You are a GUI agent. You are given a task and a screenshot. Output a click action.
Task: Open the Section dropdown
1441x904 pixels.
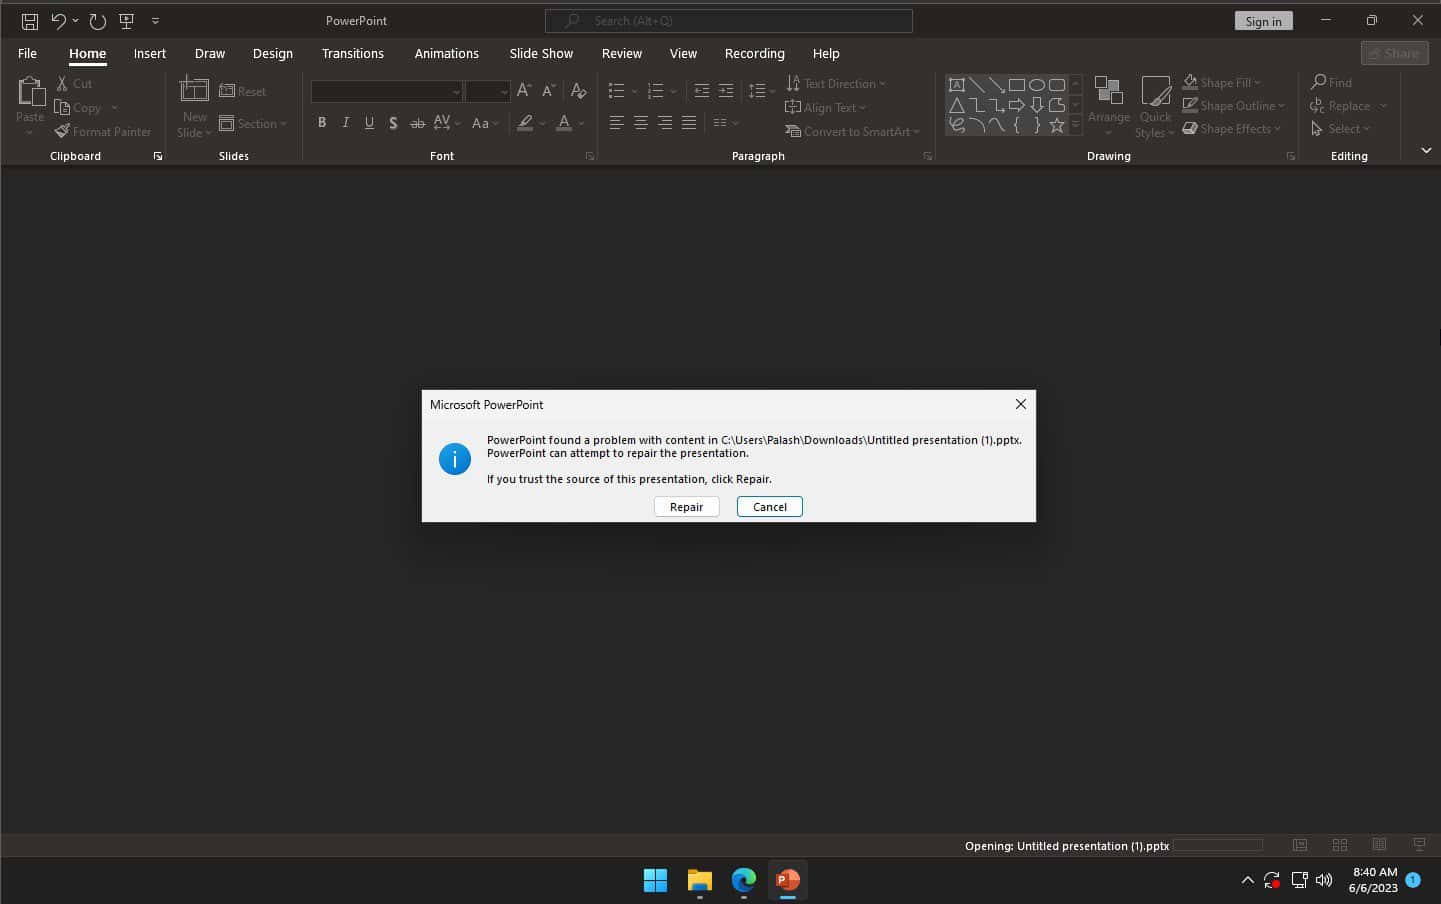253,124
